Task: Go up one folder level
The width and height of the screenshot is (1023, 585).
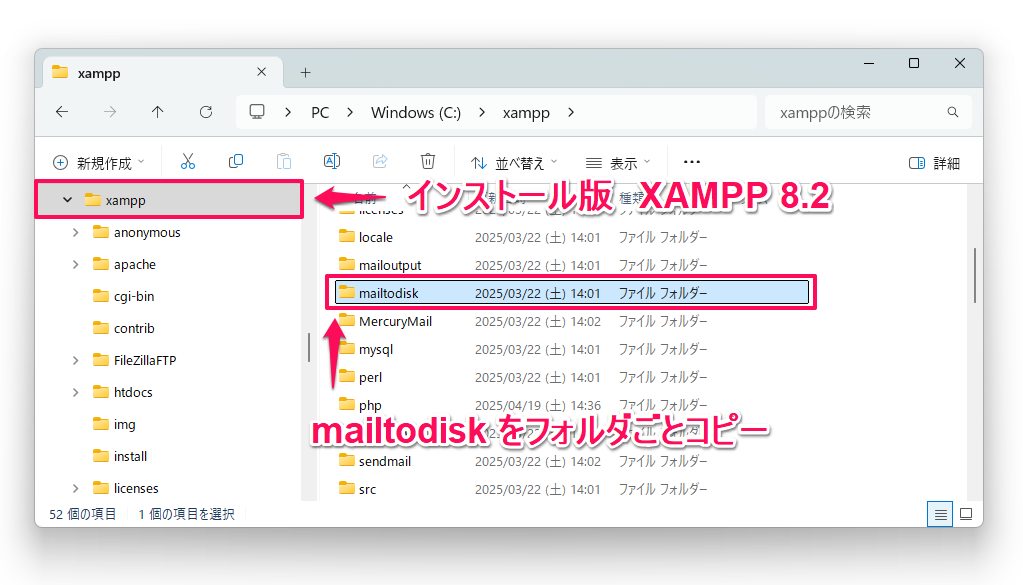Action: pos(157,112)
